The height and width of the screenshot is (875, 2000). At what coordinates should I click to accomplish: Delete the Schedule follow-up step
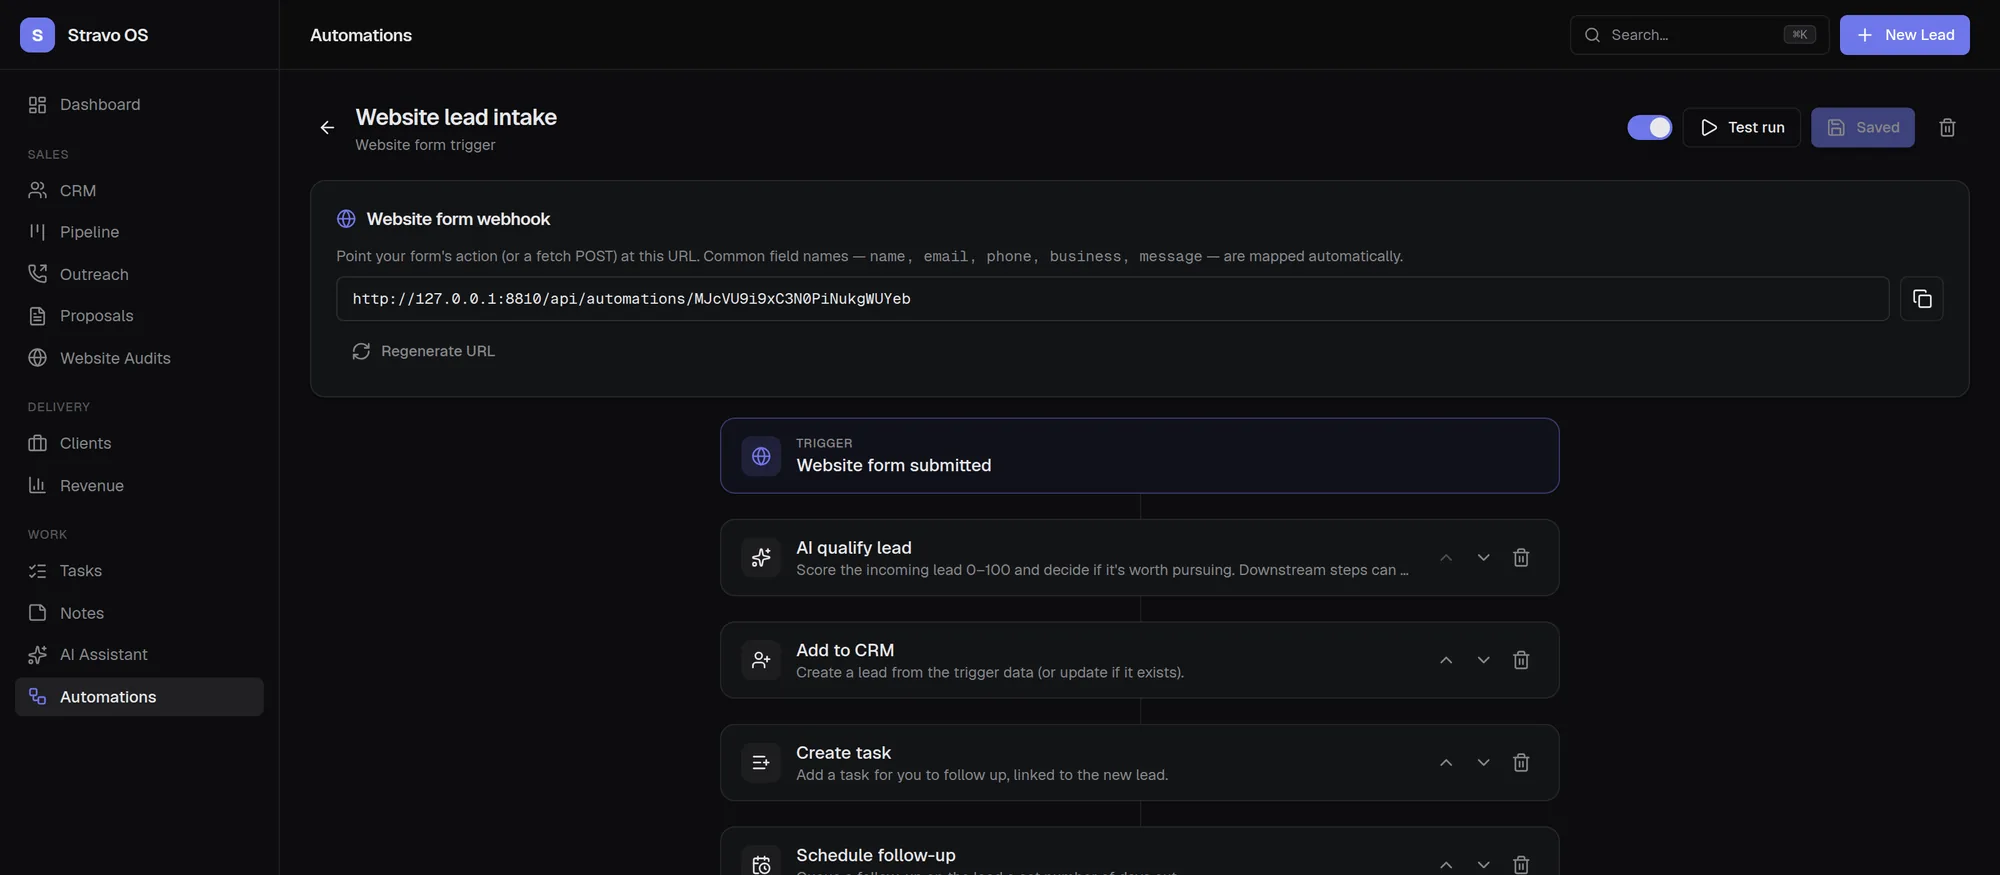click(x=1521, y=864)
